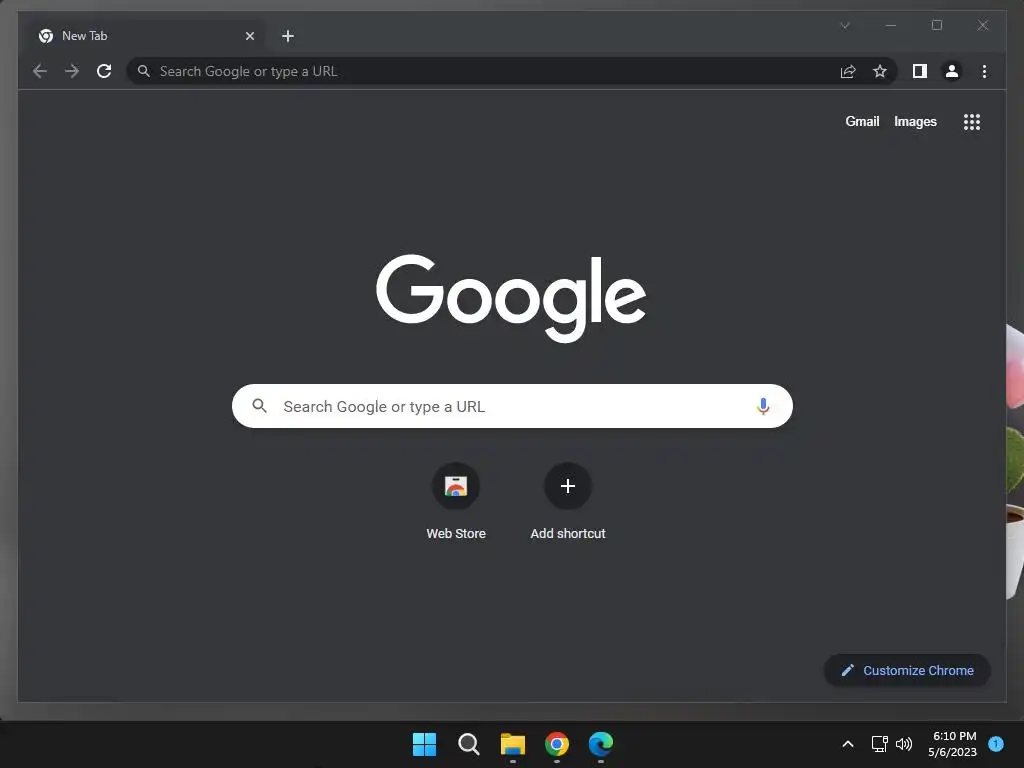The image size is (1024, 768).
Task: Open Windows taskbar search
Action: tap(468, 744)
